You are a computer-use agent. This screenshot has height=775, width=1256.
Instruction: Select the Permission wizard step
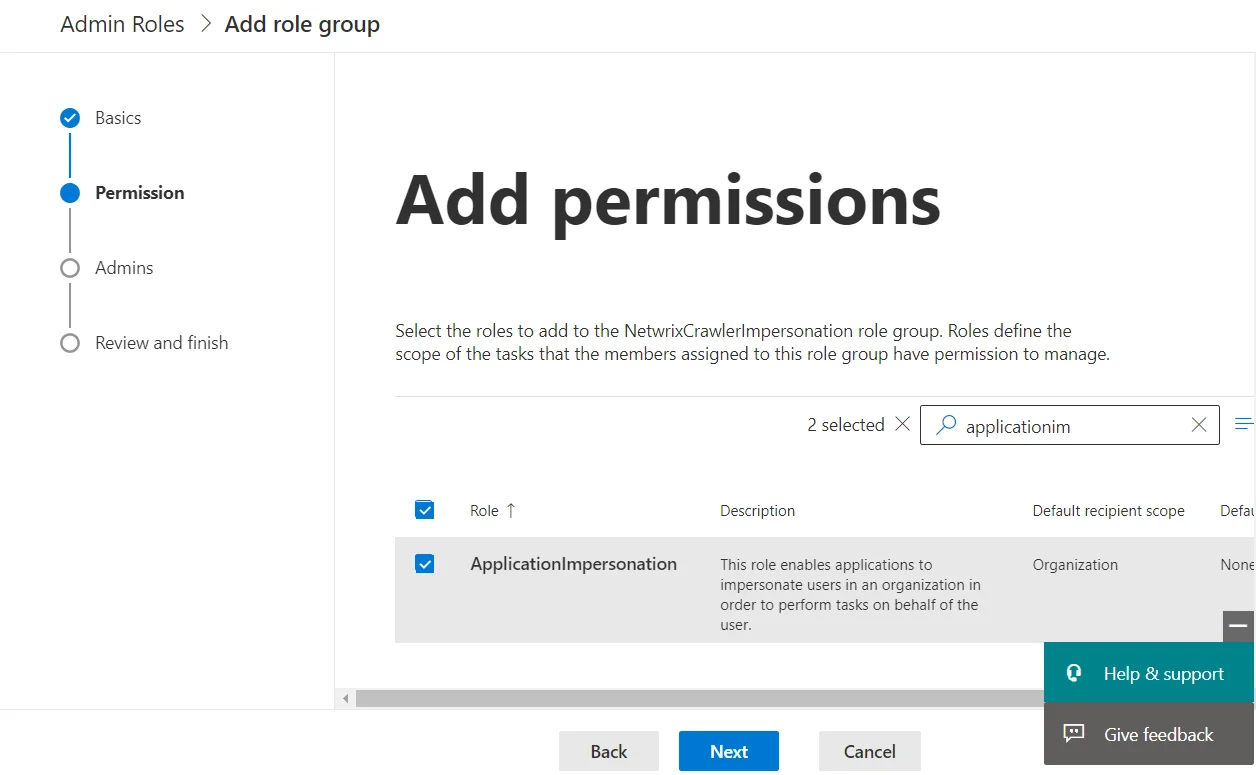pos(139,193)
